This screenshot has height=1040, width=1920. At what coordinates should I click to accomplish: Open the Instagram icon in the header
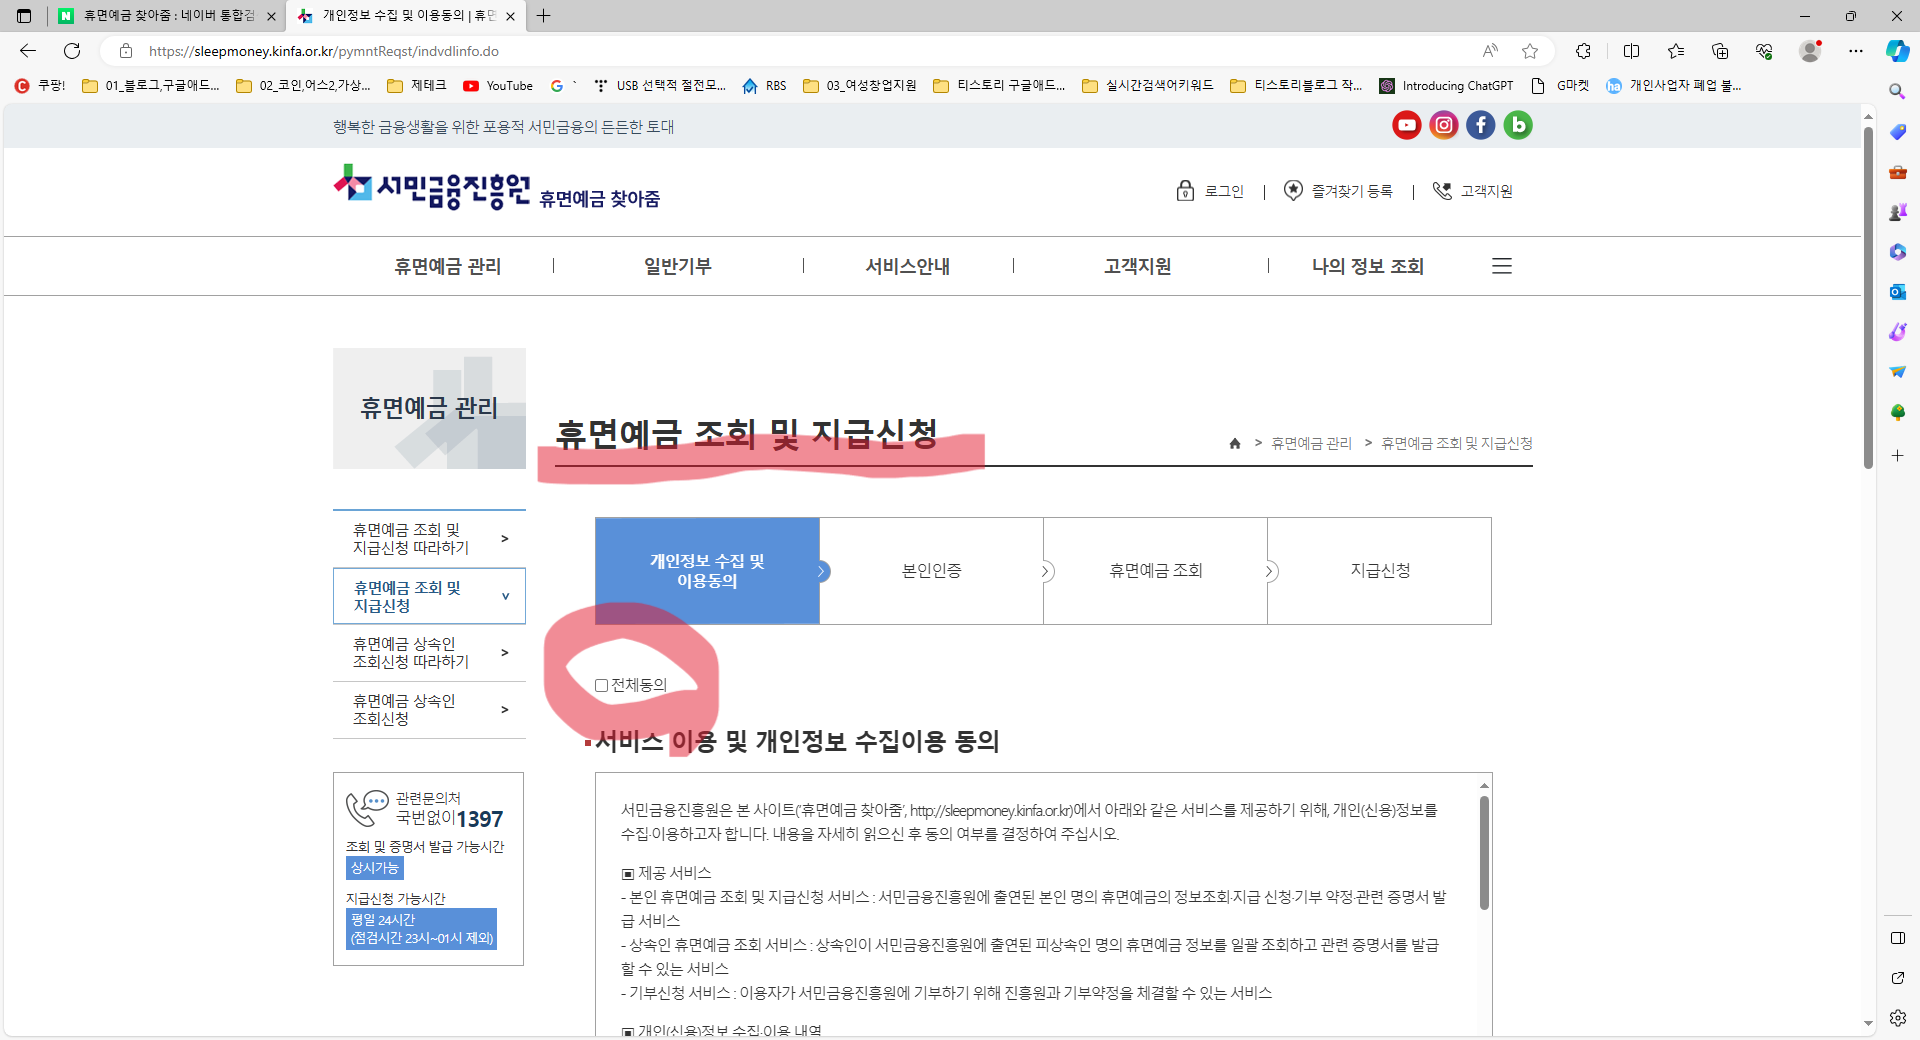pos(1443,125)
